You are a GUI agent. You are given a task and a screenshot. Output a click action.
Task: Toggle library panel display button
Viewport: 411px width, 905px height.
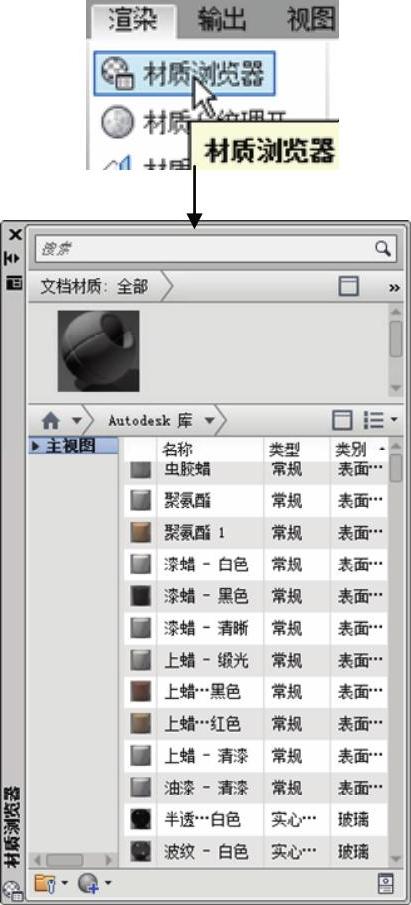point(342,421)
